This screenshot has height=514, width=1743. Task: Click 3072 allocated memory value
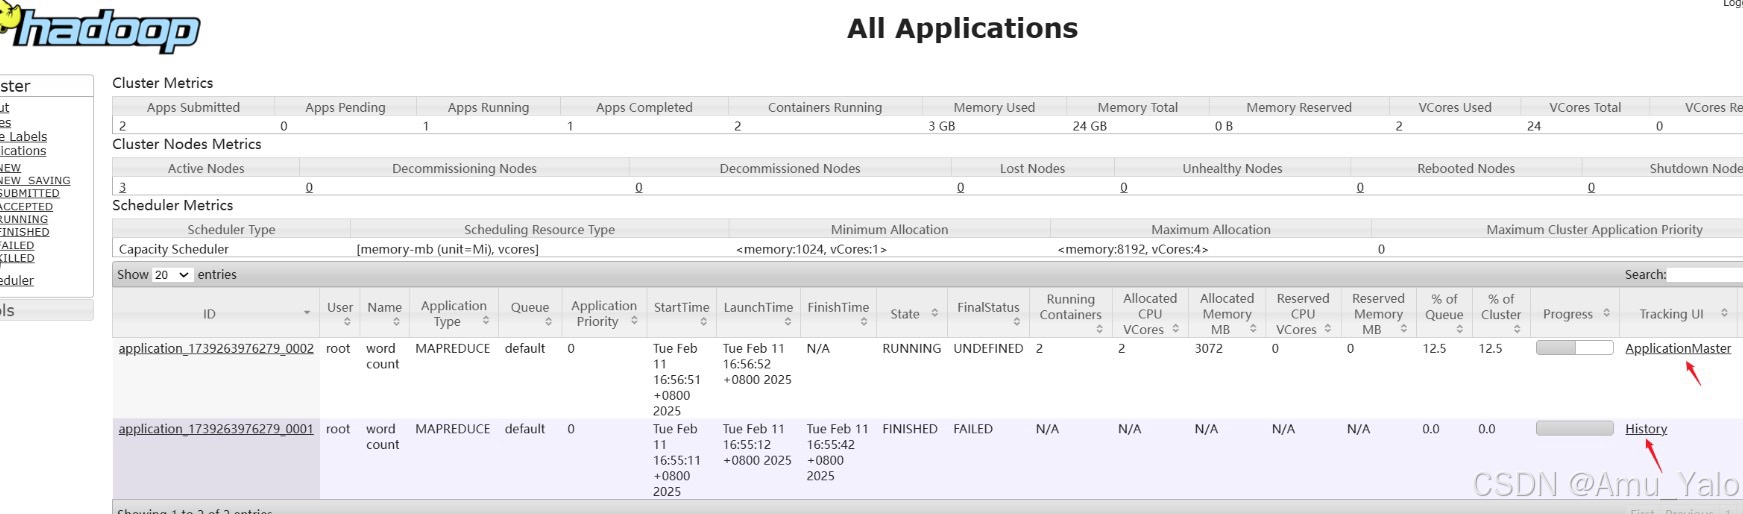(x=1209, y=348)
